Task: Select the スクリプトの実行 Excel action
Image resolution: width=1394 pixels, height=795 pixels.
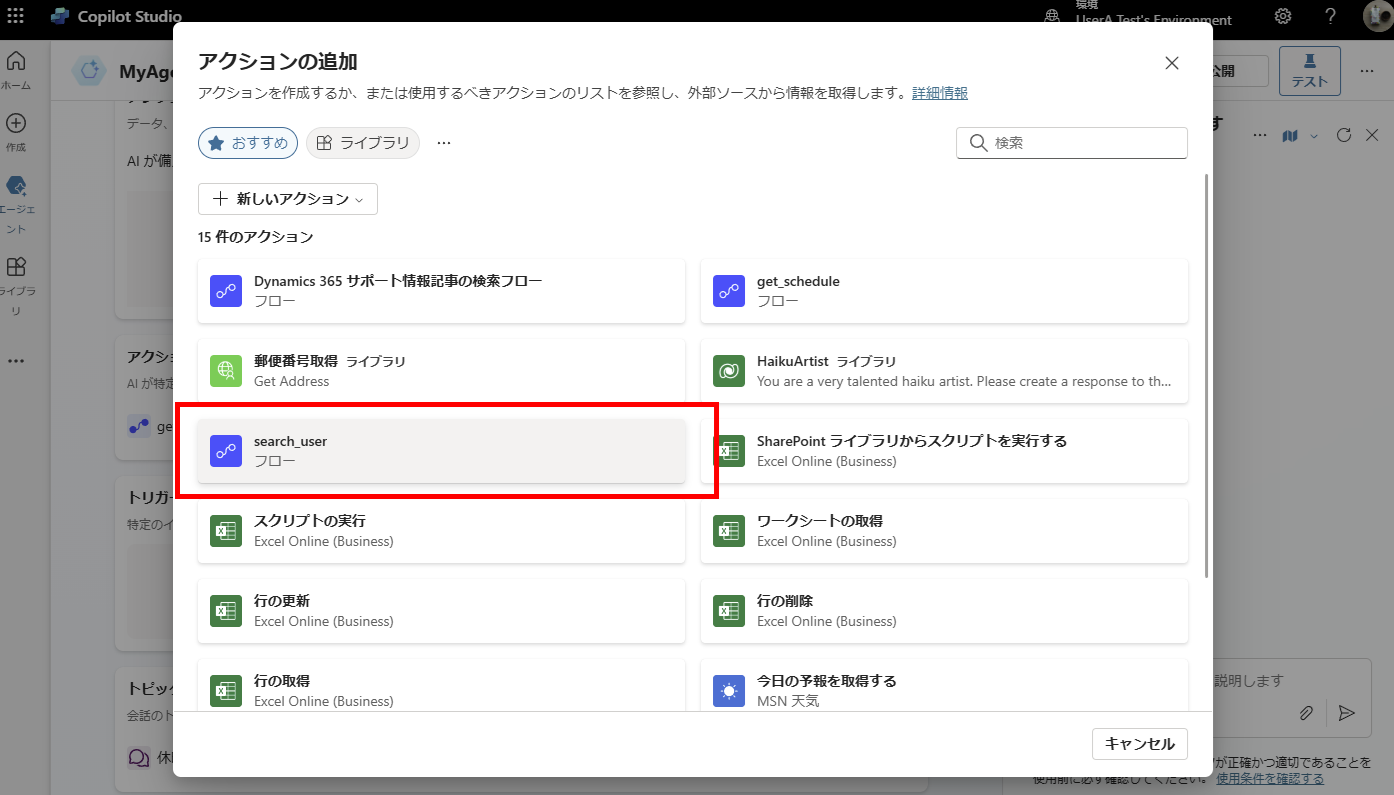Action: (441, 531)
